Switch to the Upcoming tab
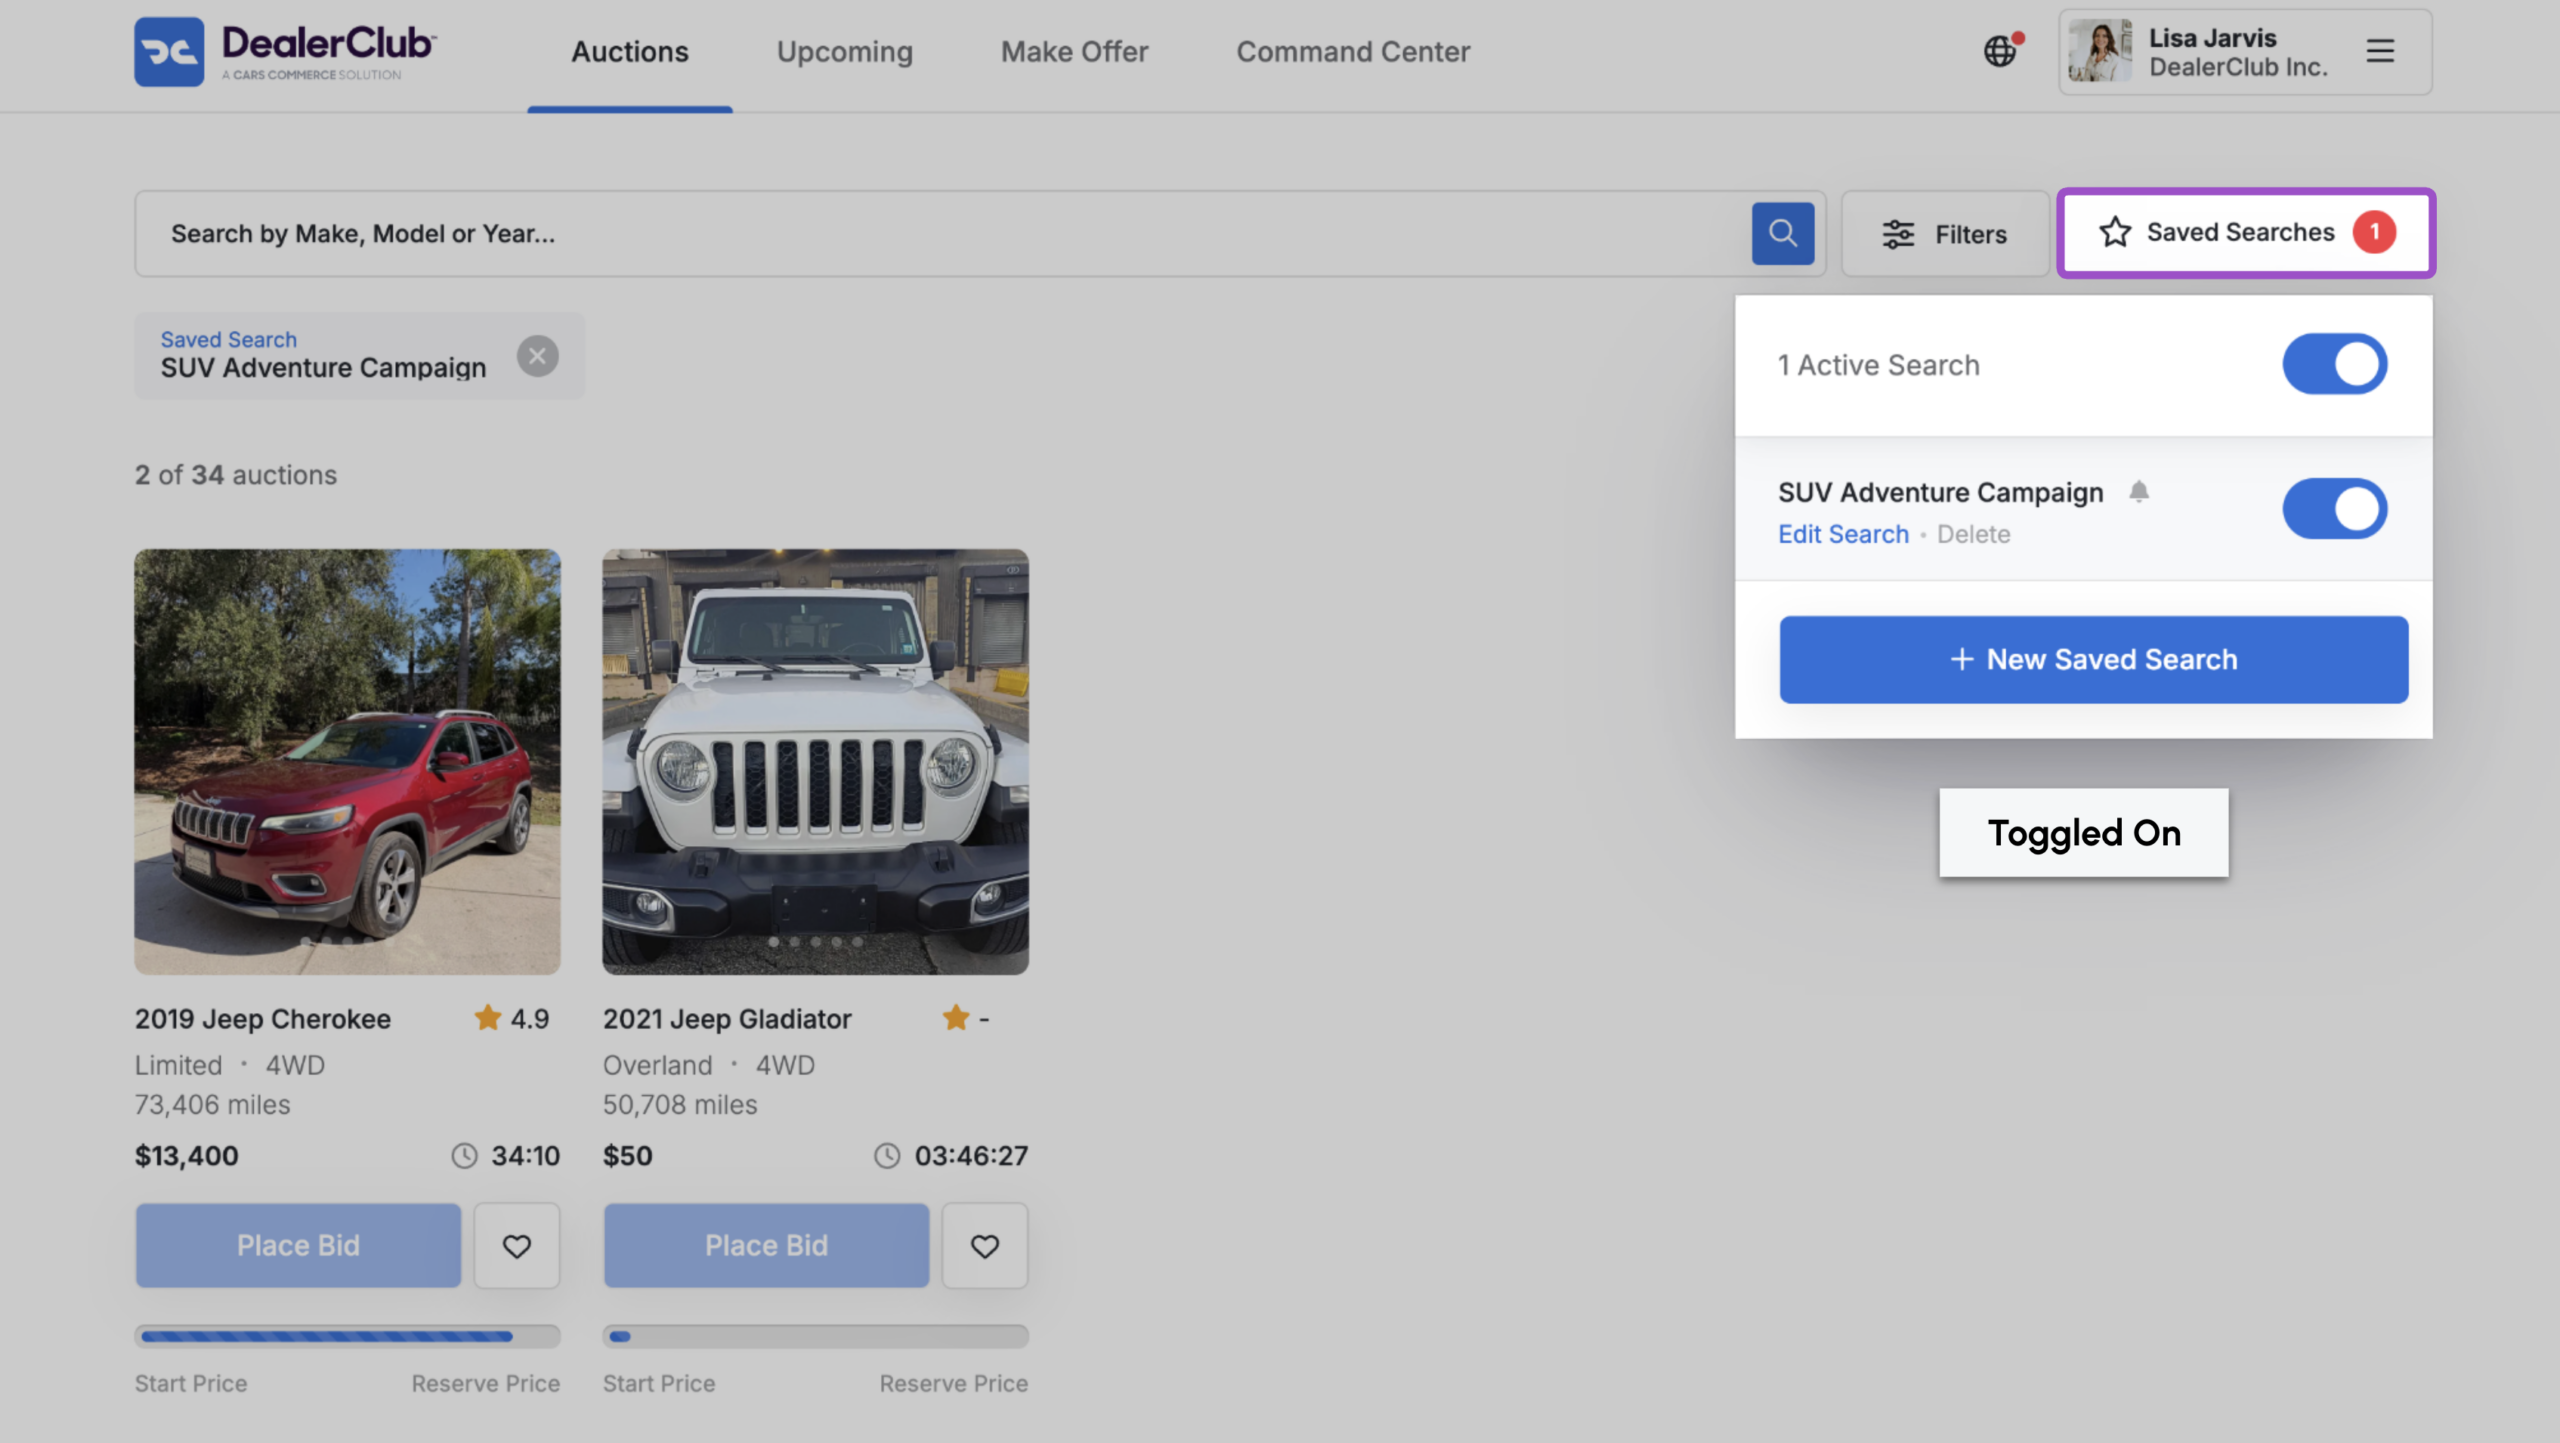The image size is (2560, 1443). point(845,52)
